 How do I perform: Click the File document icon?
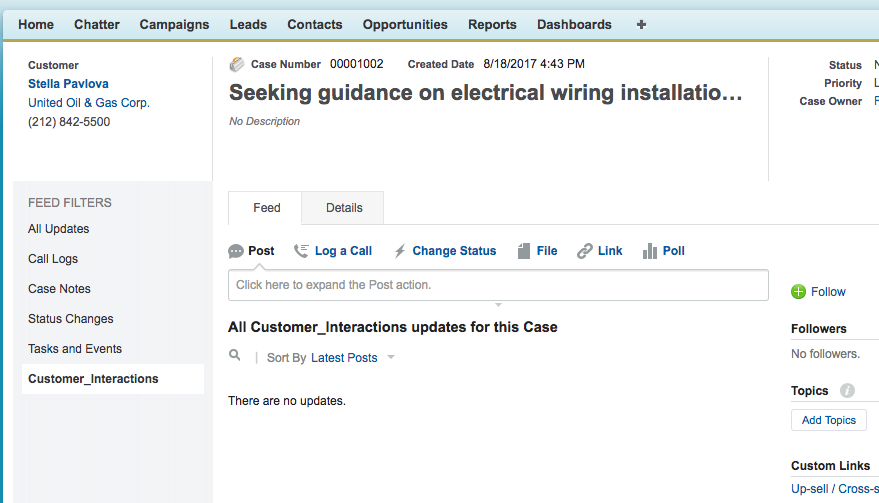click(x=524, y=251)
